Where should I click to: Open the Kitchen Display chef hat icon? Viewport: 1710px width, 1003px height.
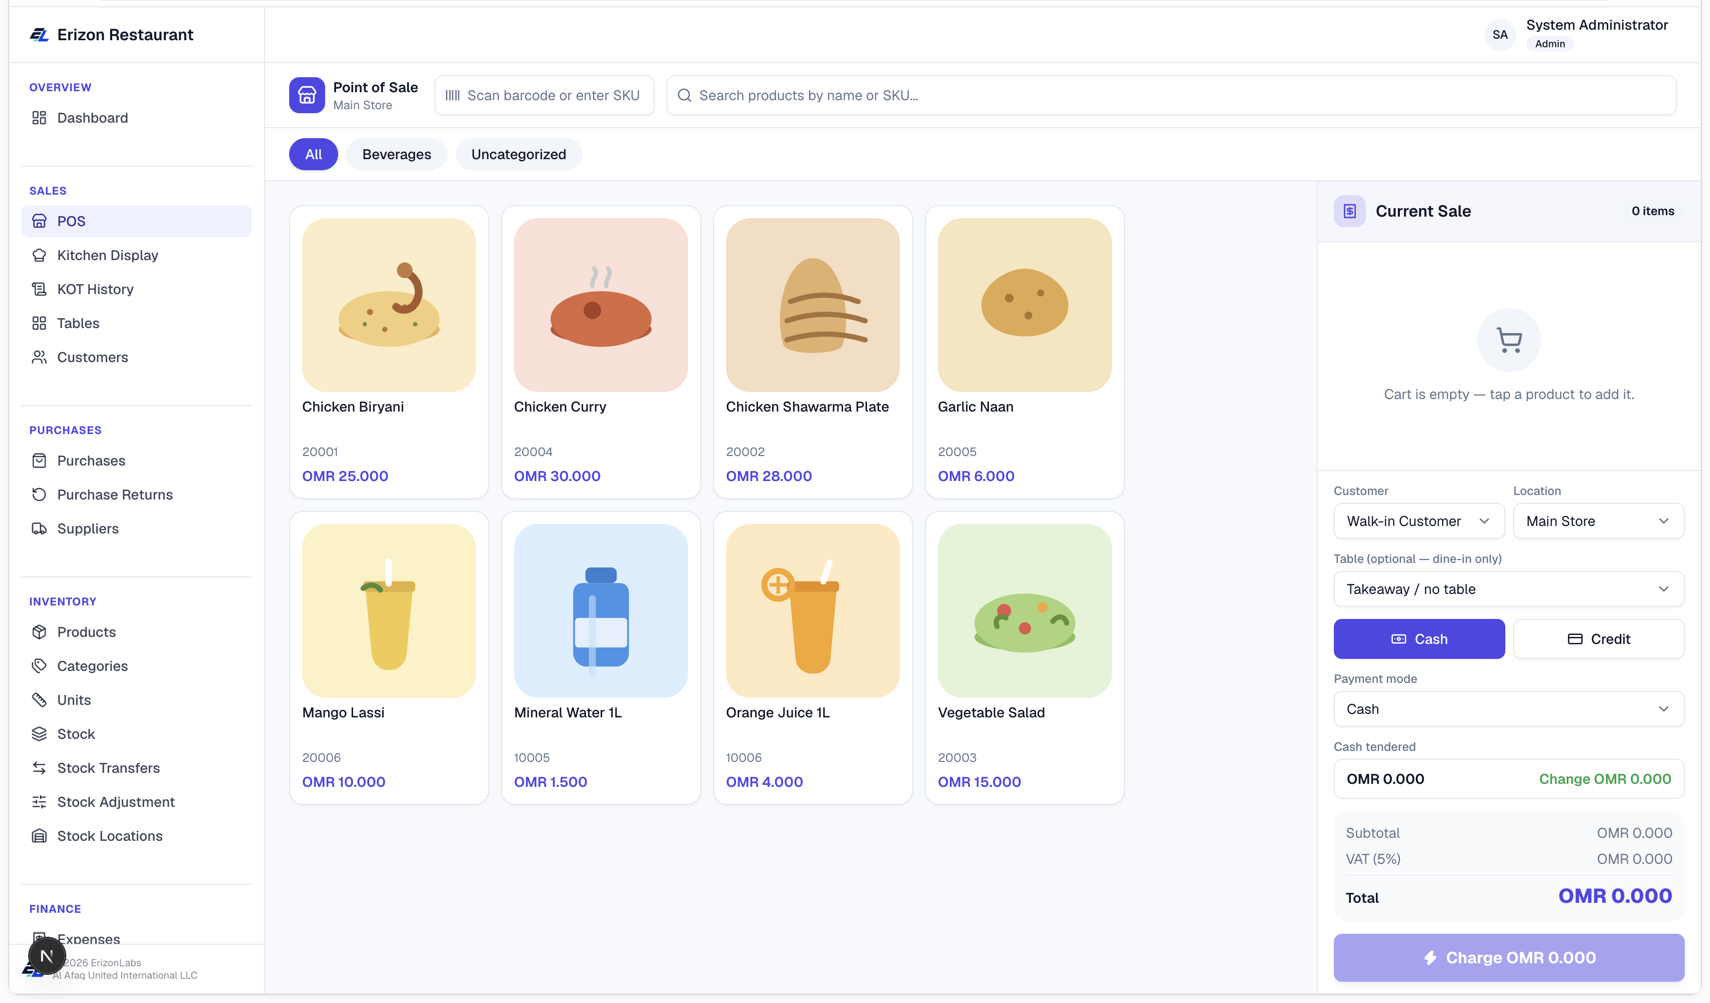point(39,255)
